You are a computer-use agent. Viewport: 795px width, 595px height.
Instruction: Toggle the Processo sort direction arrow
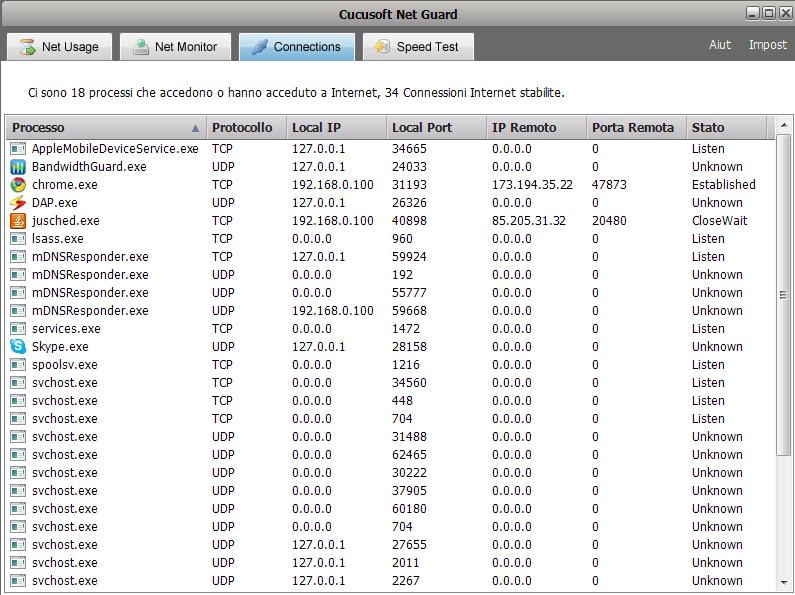[x=195, y=128]
